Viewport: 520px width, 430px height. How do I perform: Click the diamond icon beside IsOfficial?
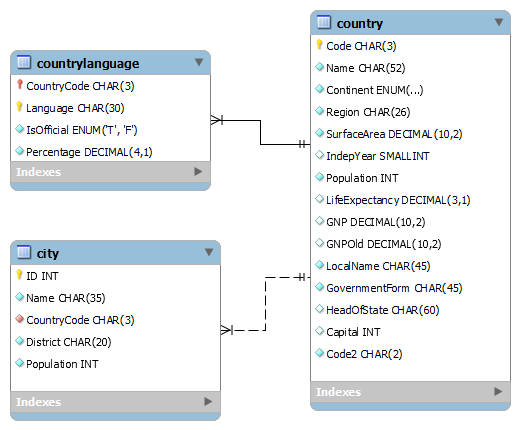(20, 129)
